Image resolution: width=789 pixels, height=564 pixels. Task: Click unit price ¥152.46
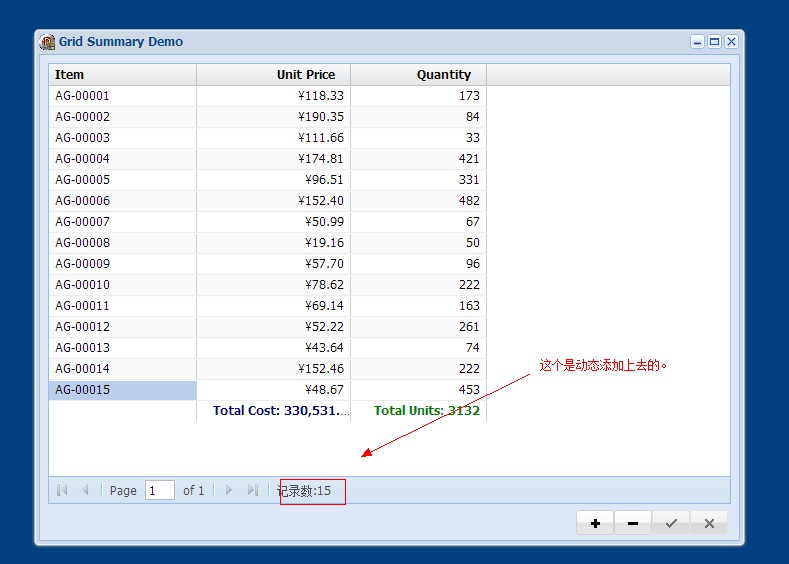(273, 369)
